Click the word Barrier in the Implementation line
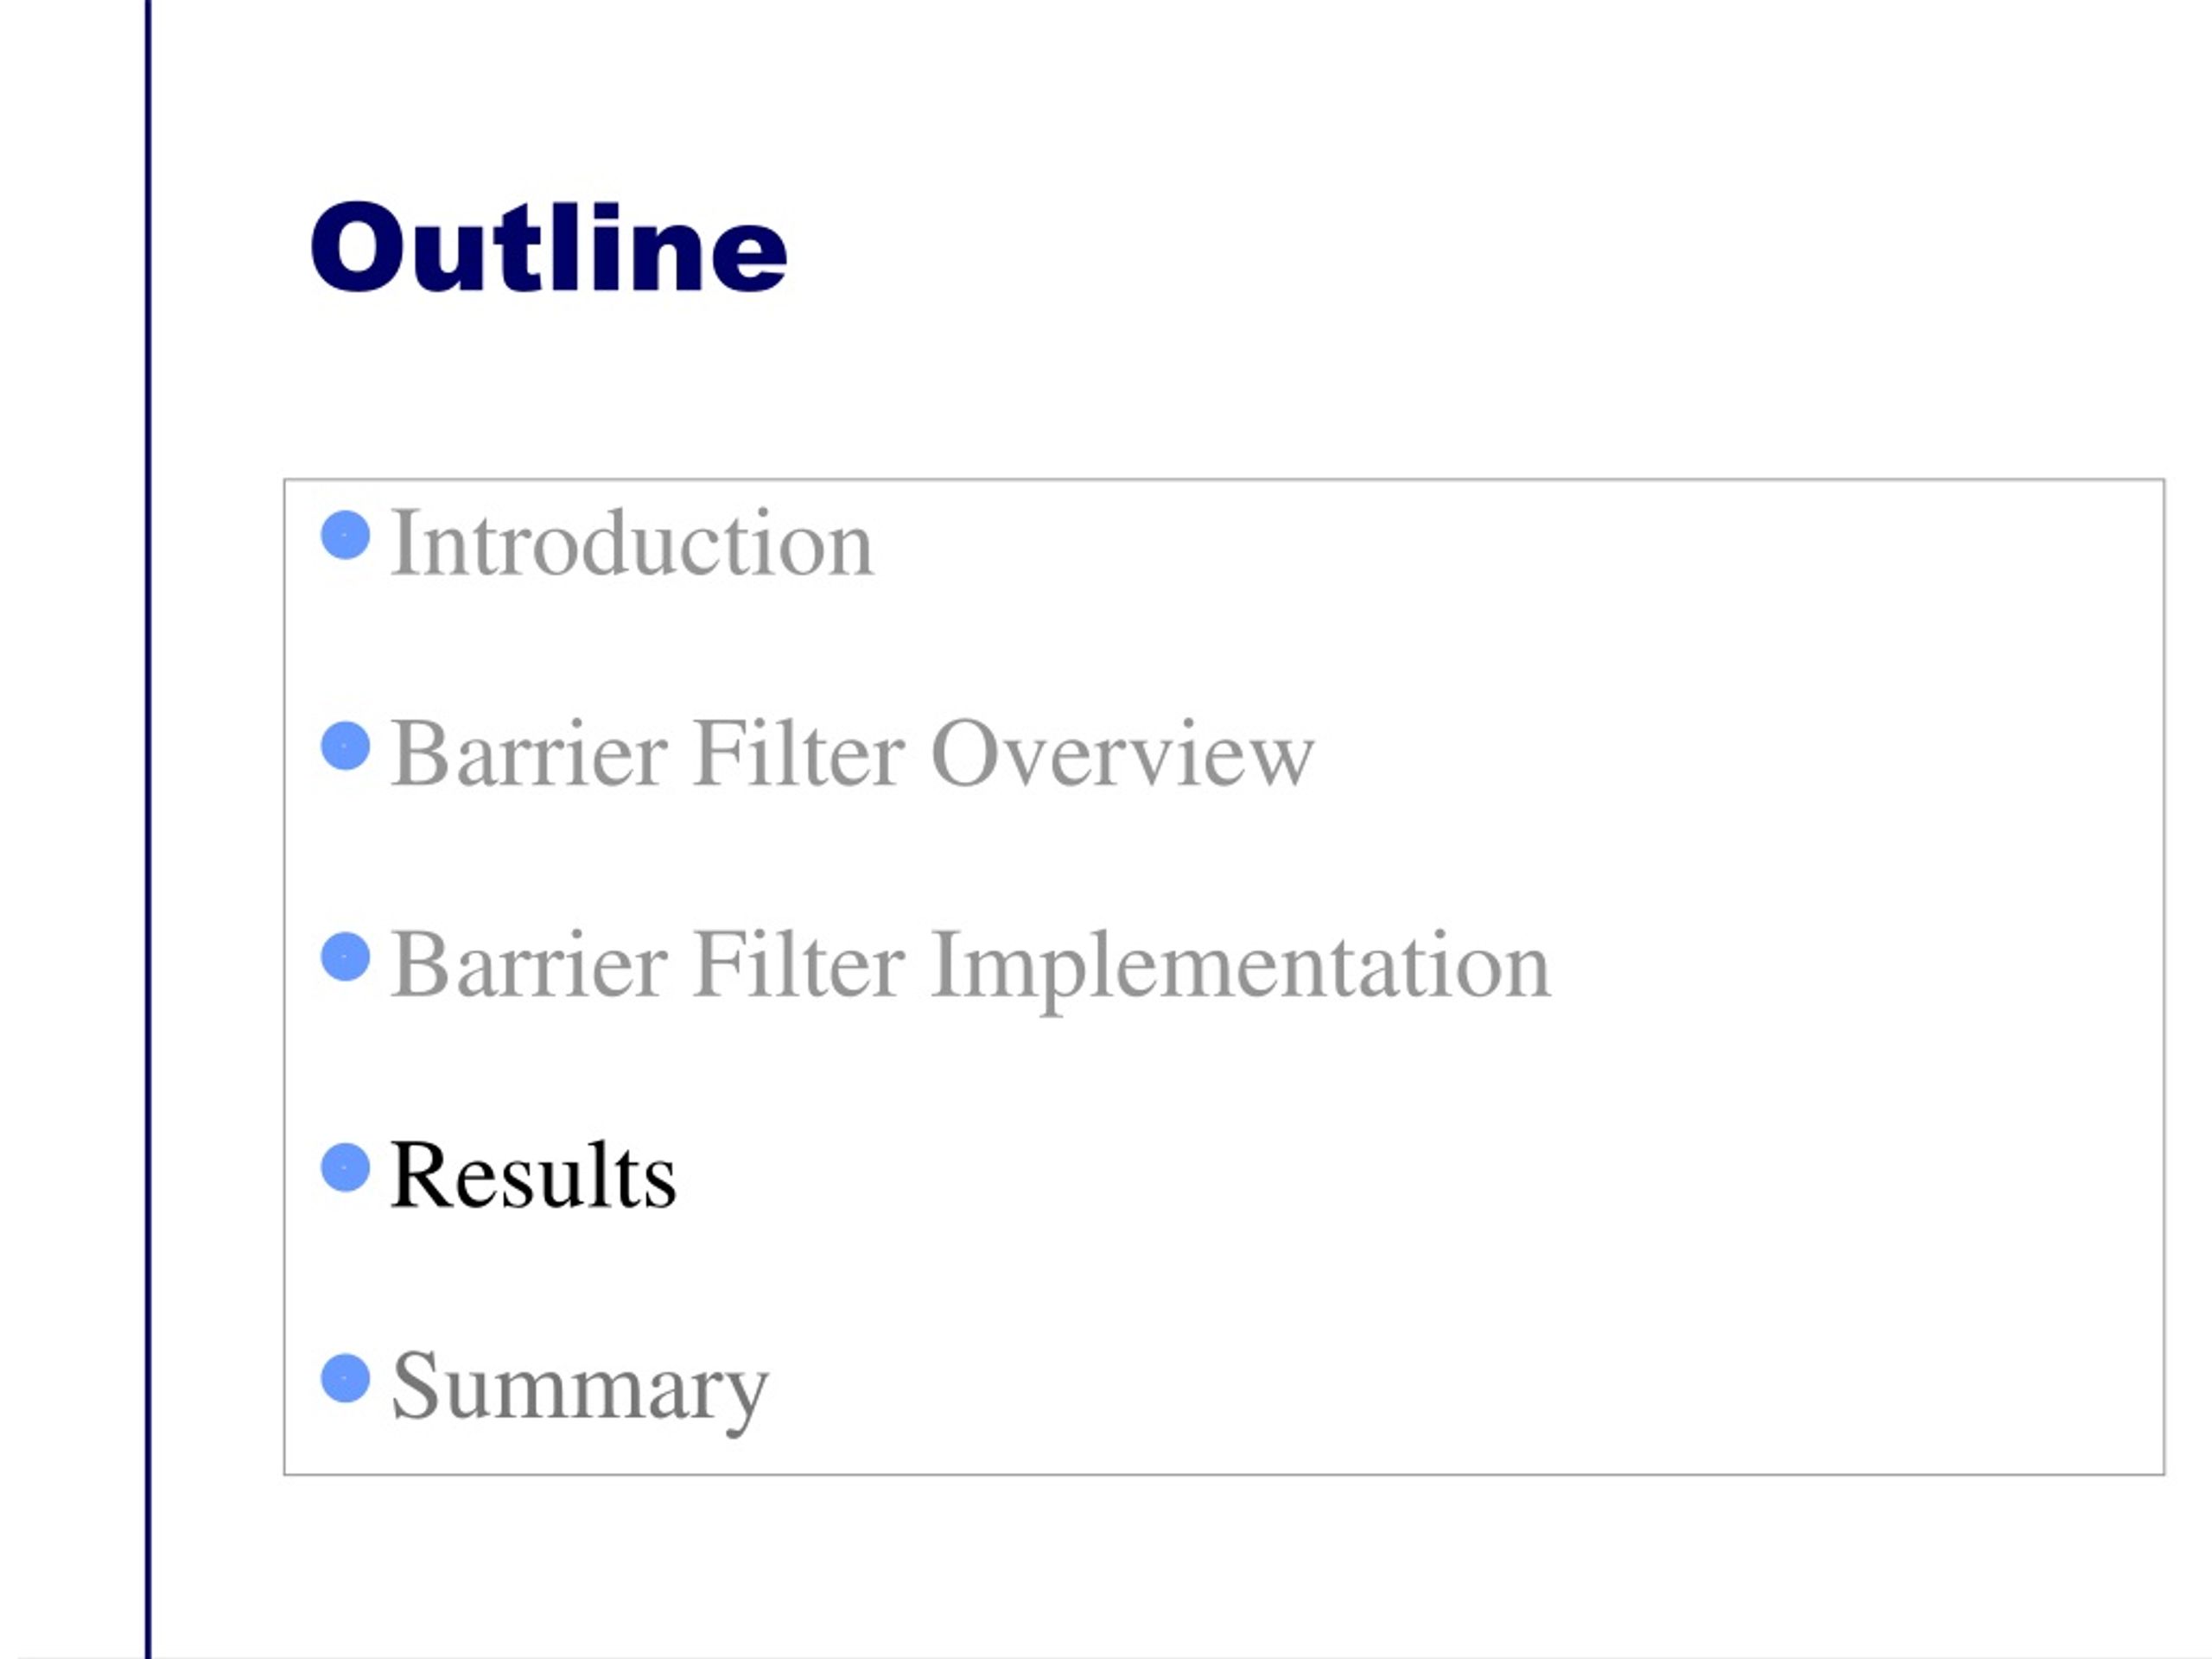Screen dimensions: 2212x1659 click(529, 964)
